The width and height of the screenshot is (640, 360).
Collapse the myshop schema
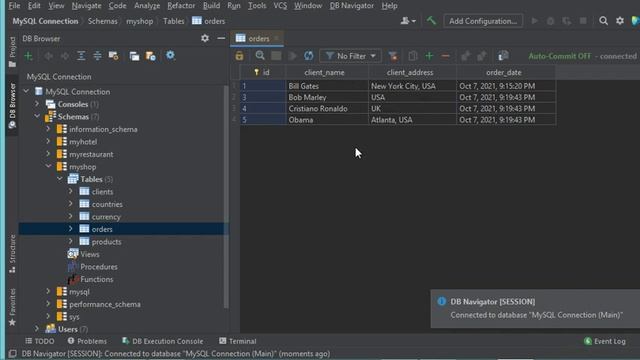48,167
